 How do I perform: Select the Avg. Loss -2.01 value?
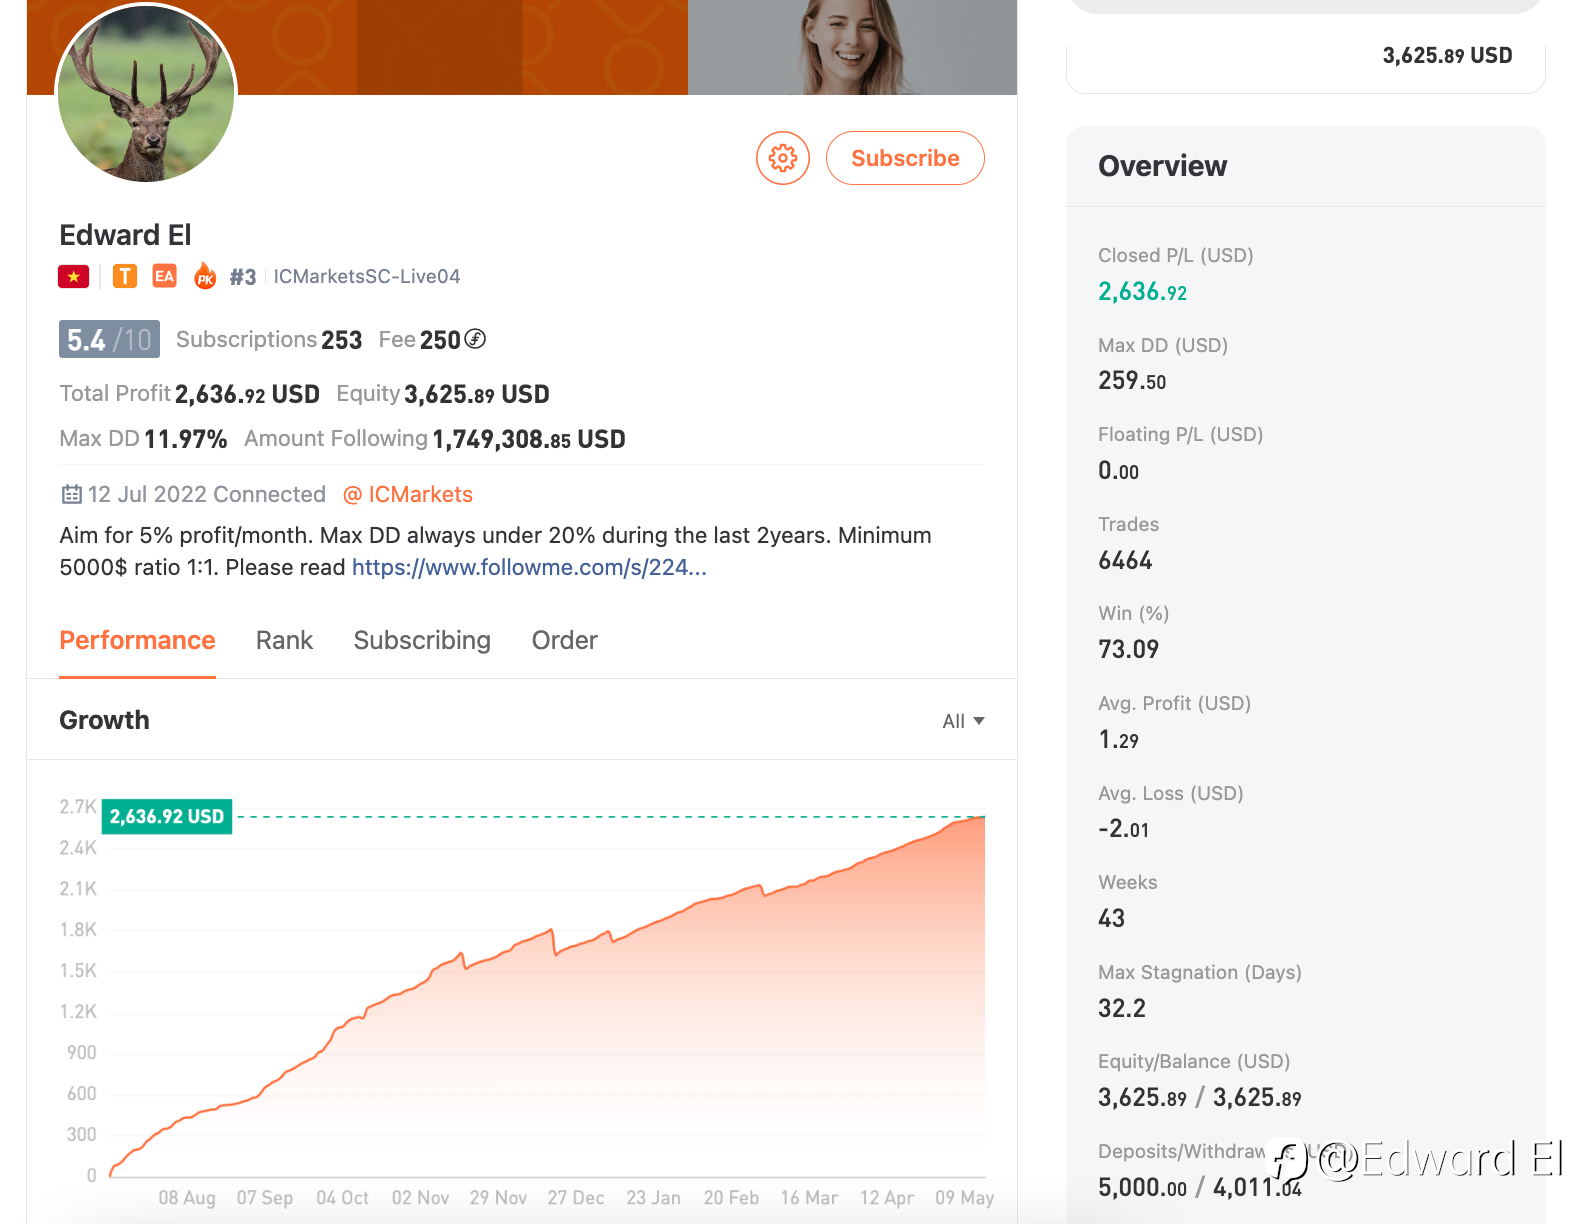click(x=1124, y=829)
